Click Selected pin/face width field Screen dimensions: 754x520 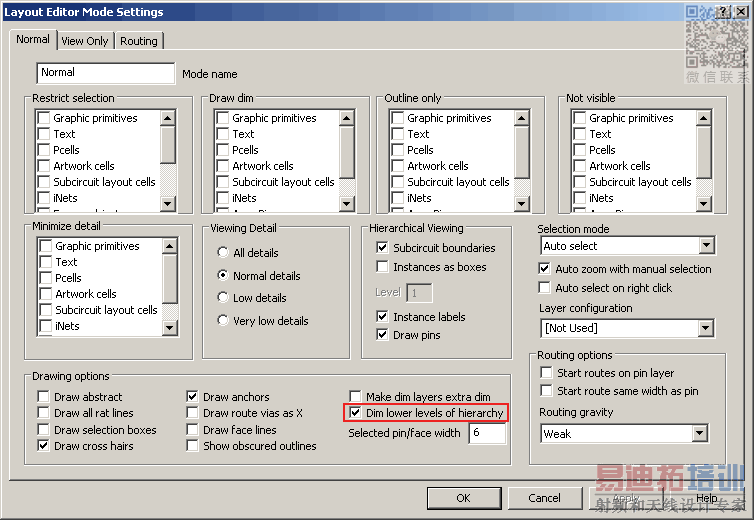(x=487, y=433)
